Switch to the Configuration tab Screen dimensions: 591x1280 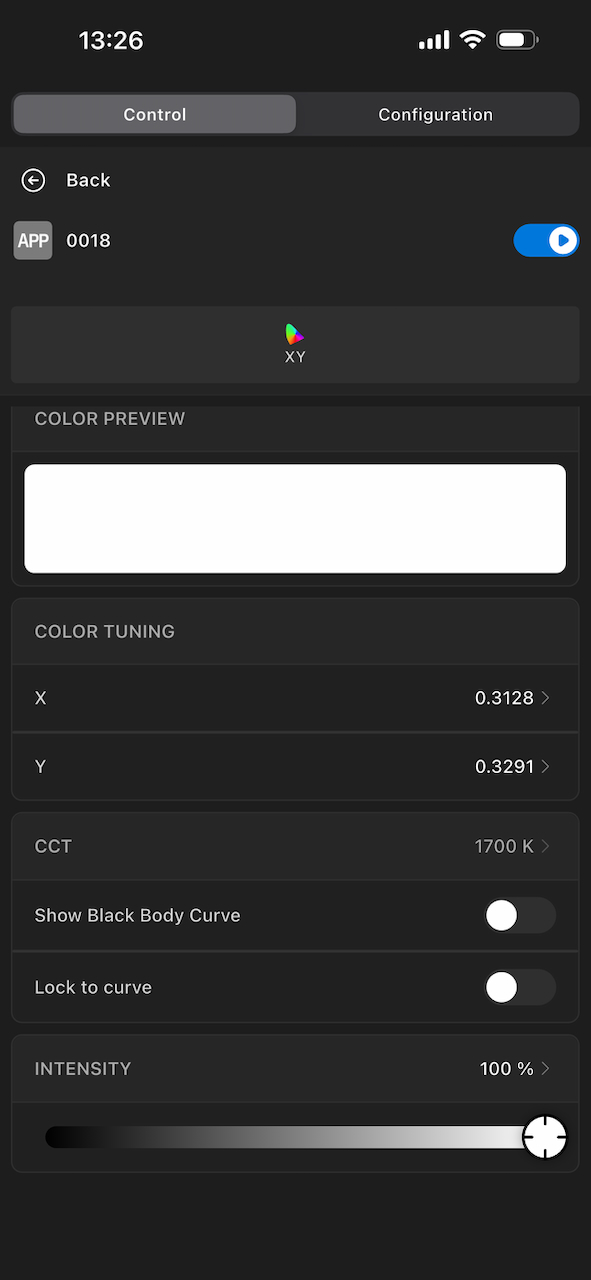click(436, 114)
